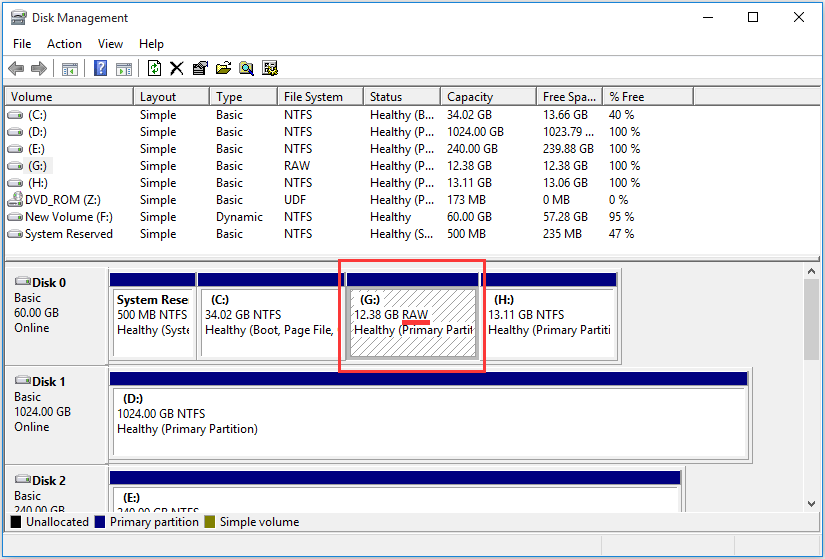This screenshot has height=559, width=825.
Task: Open Help using the blue question mark icon
Action: click(x=100, y=68)
